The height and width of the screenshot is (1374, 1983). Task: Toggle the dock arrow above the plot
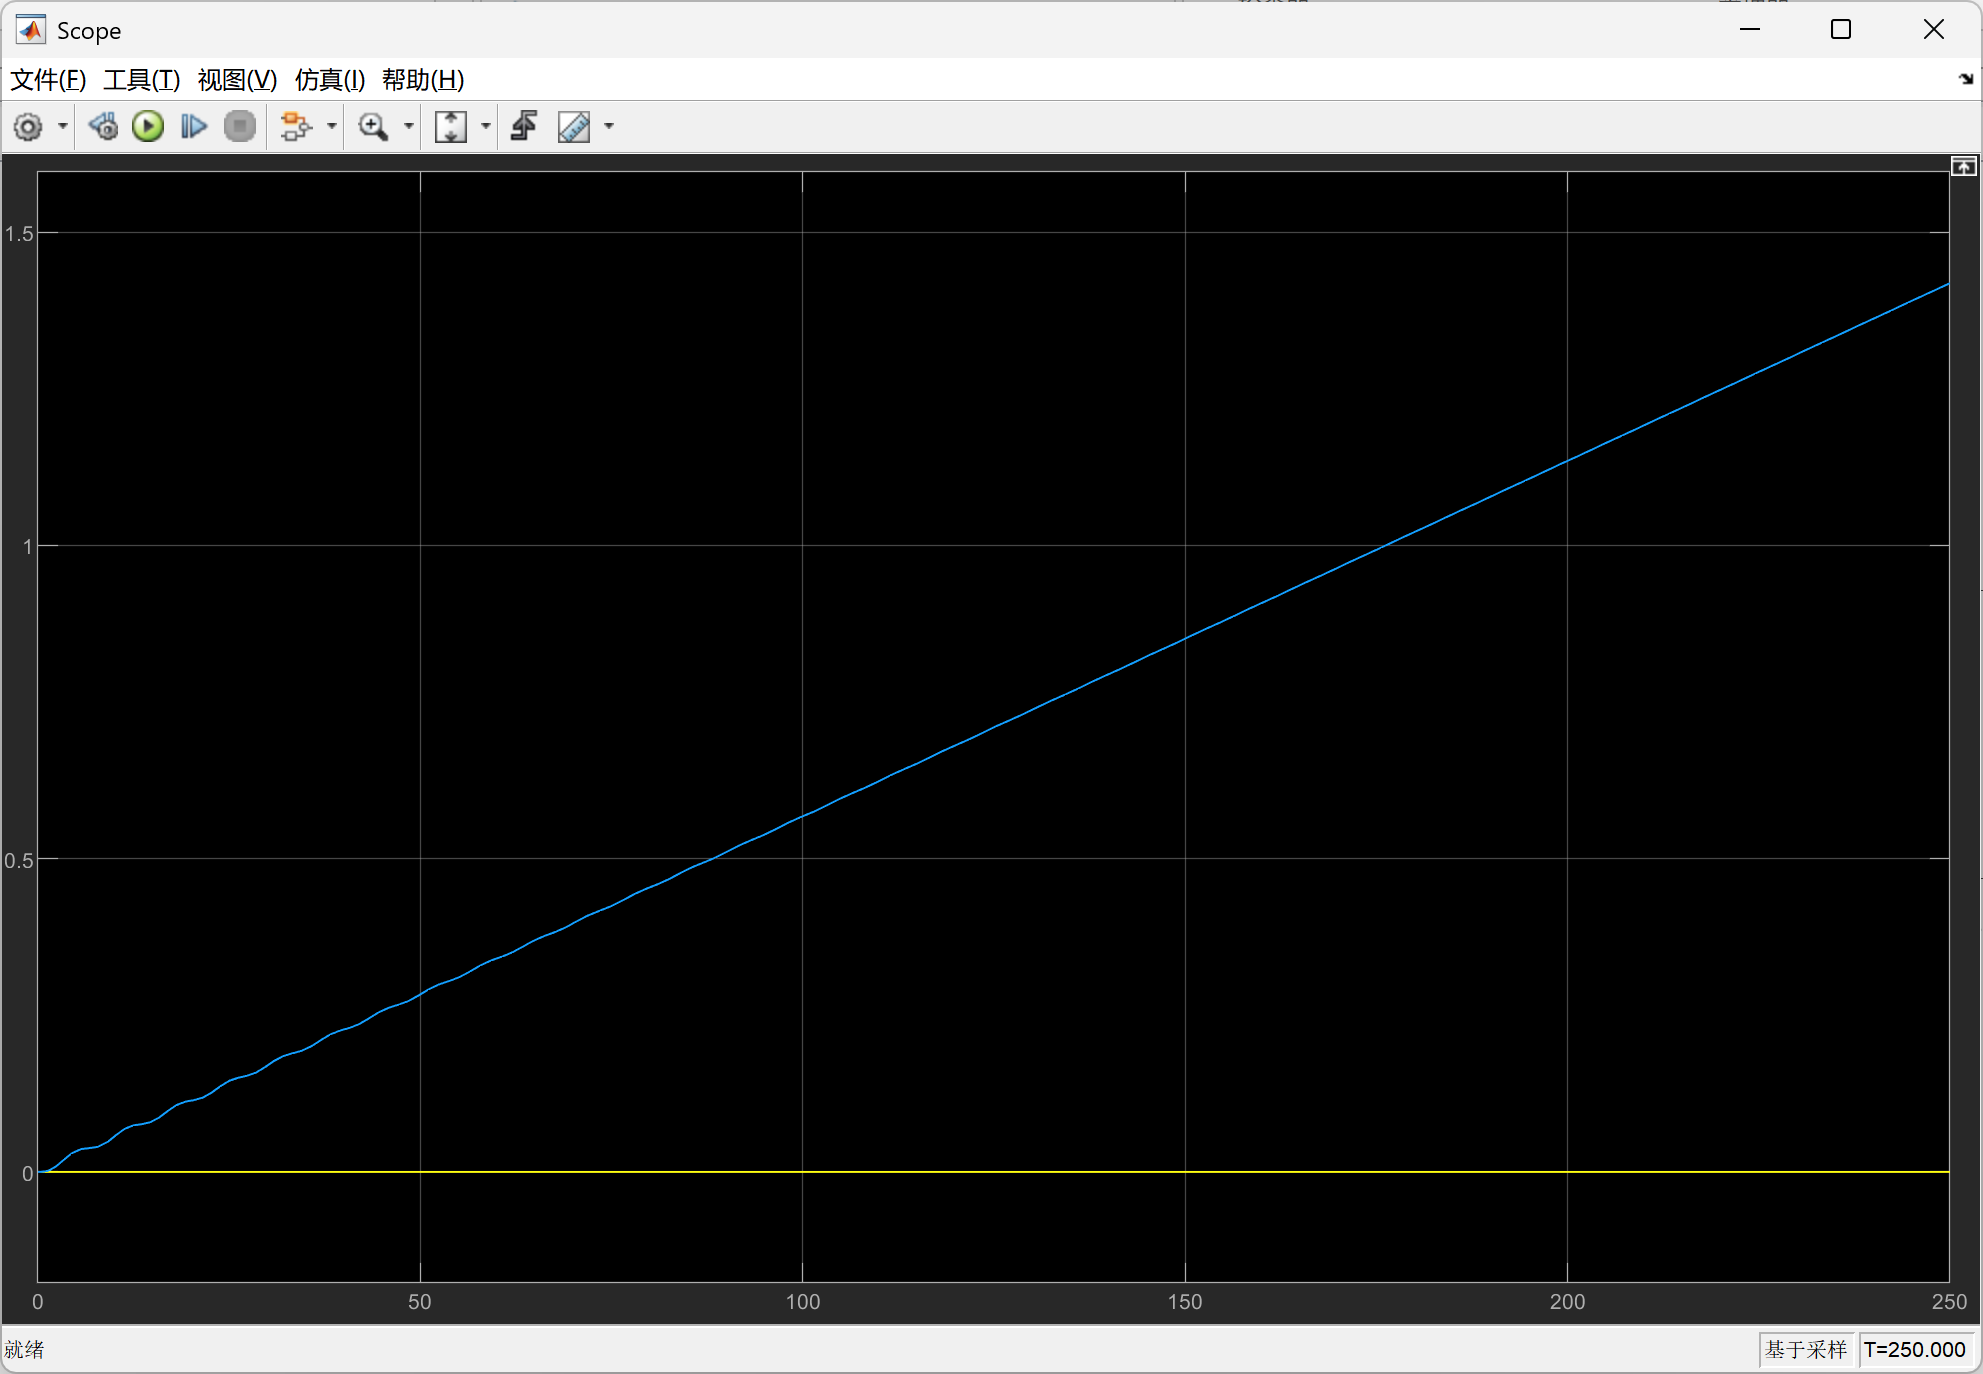pos(1961,165)
